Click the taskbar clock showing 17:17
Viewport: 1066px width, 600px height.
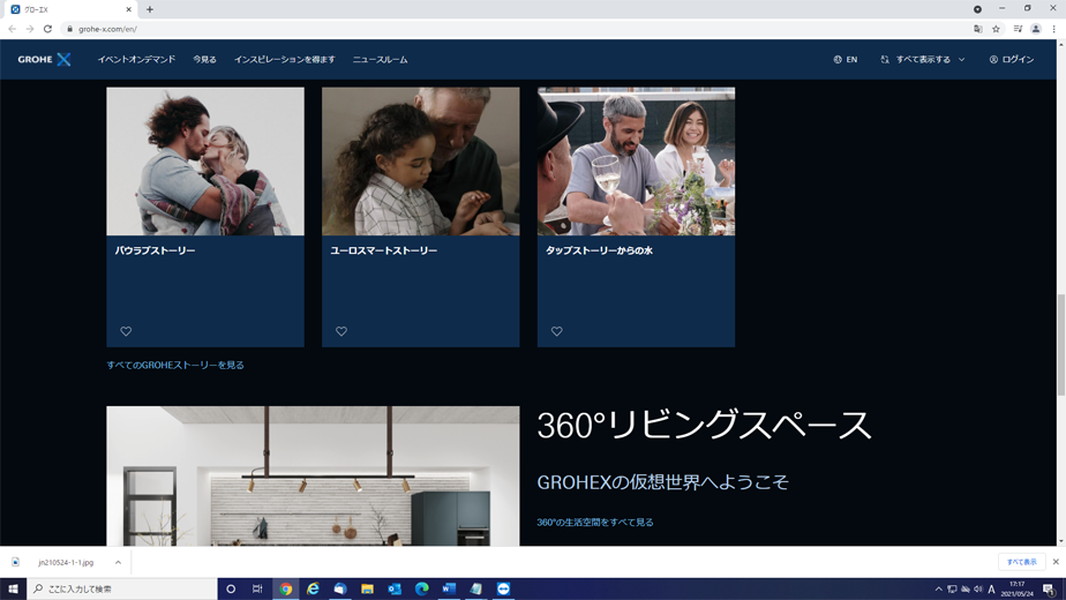pyautogui.click(x=1017, y=588)
